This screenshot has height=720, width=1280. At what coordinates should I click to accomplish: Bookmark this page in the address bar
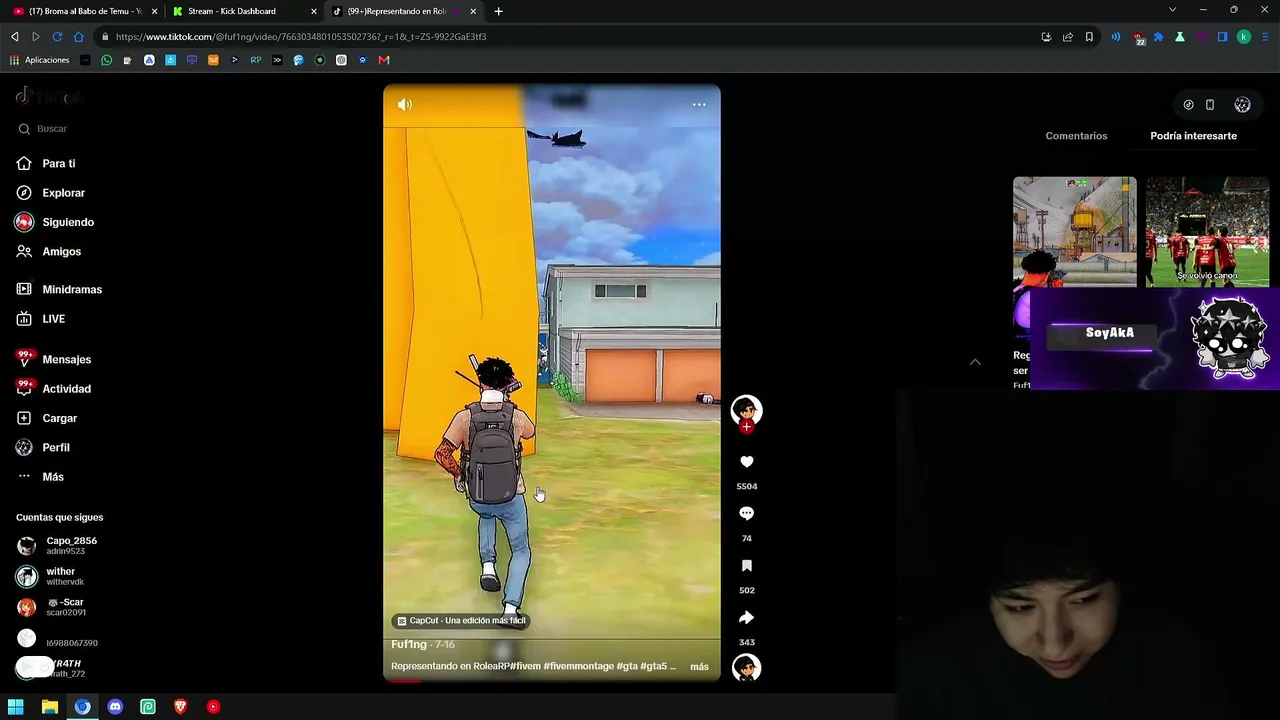(1089, 37)
